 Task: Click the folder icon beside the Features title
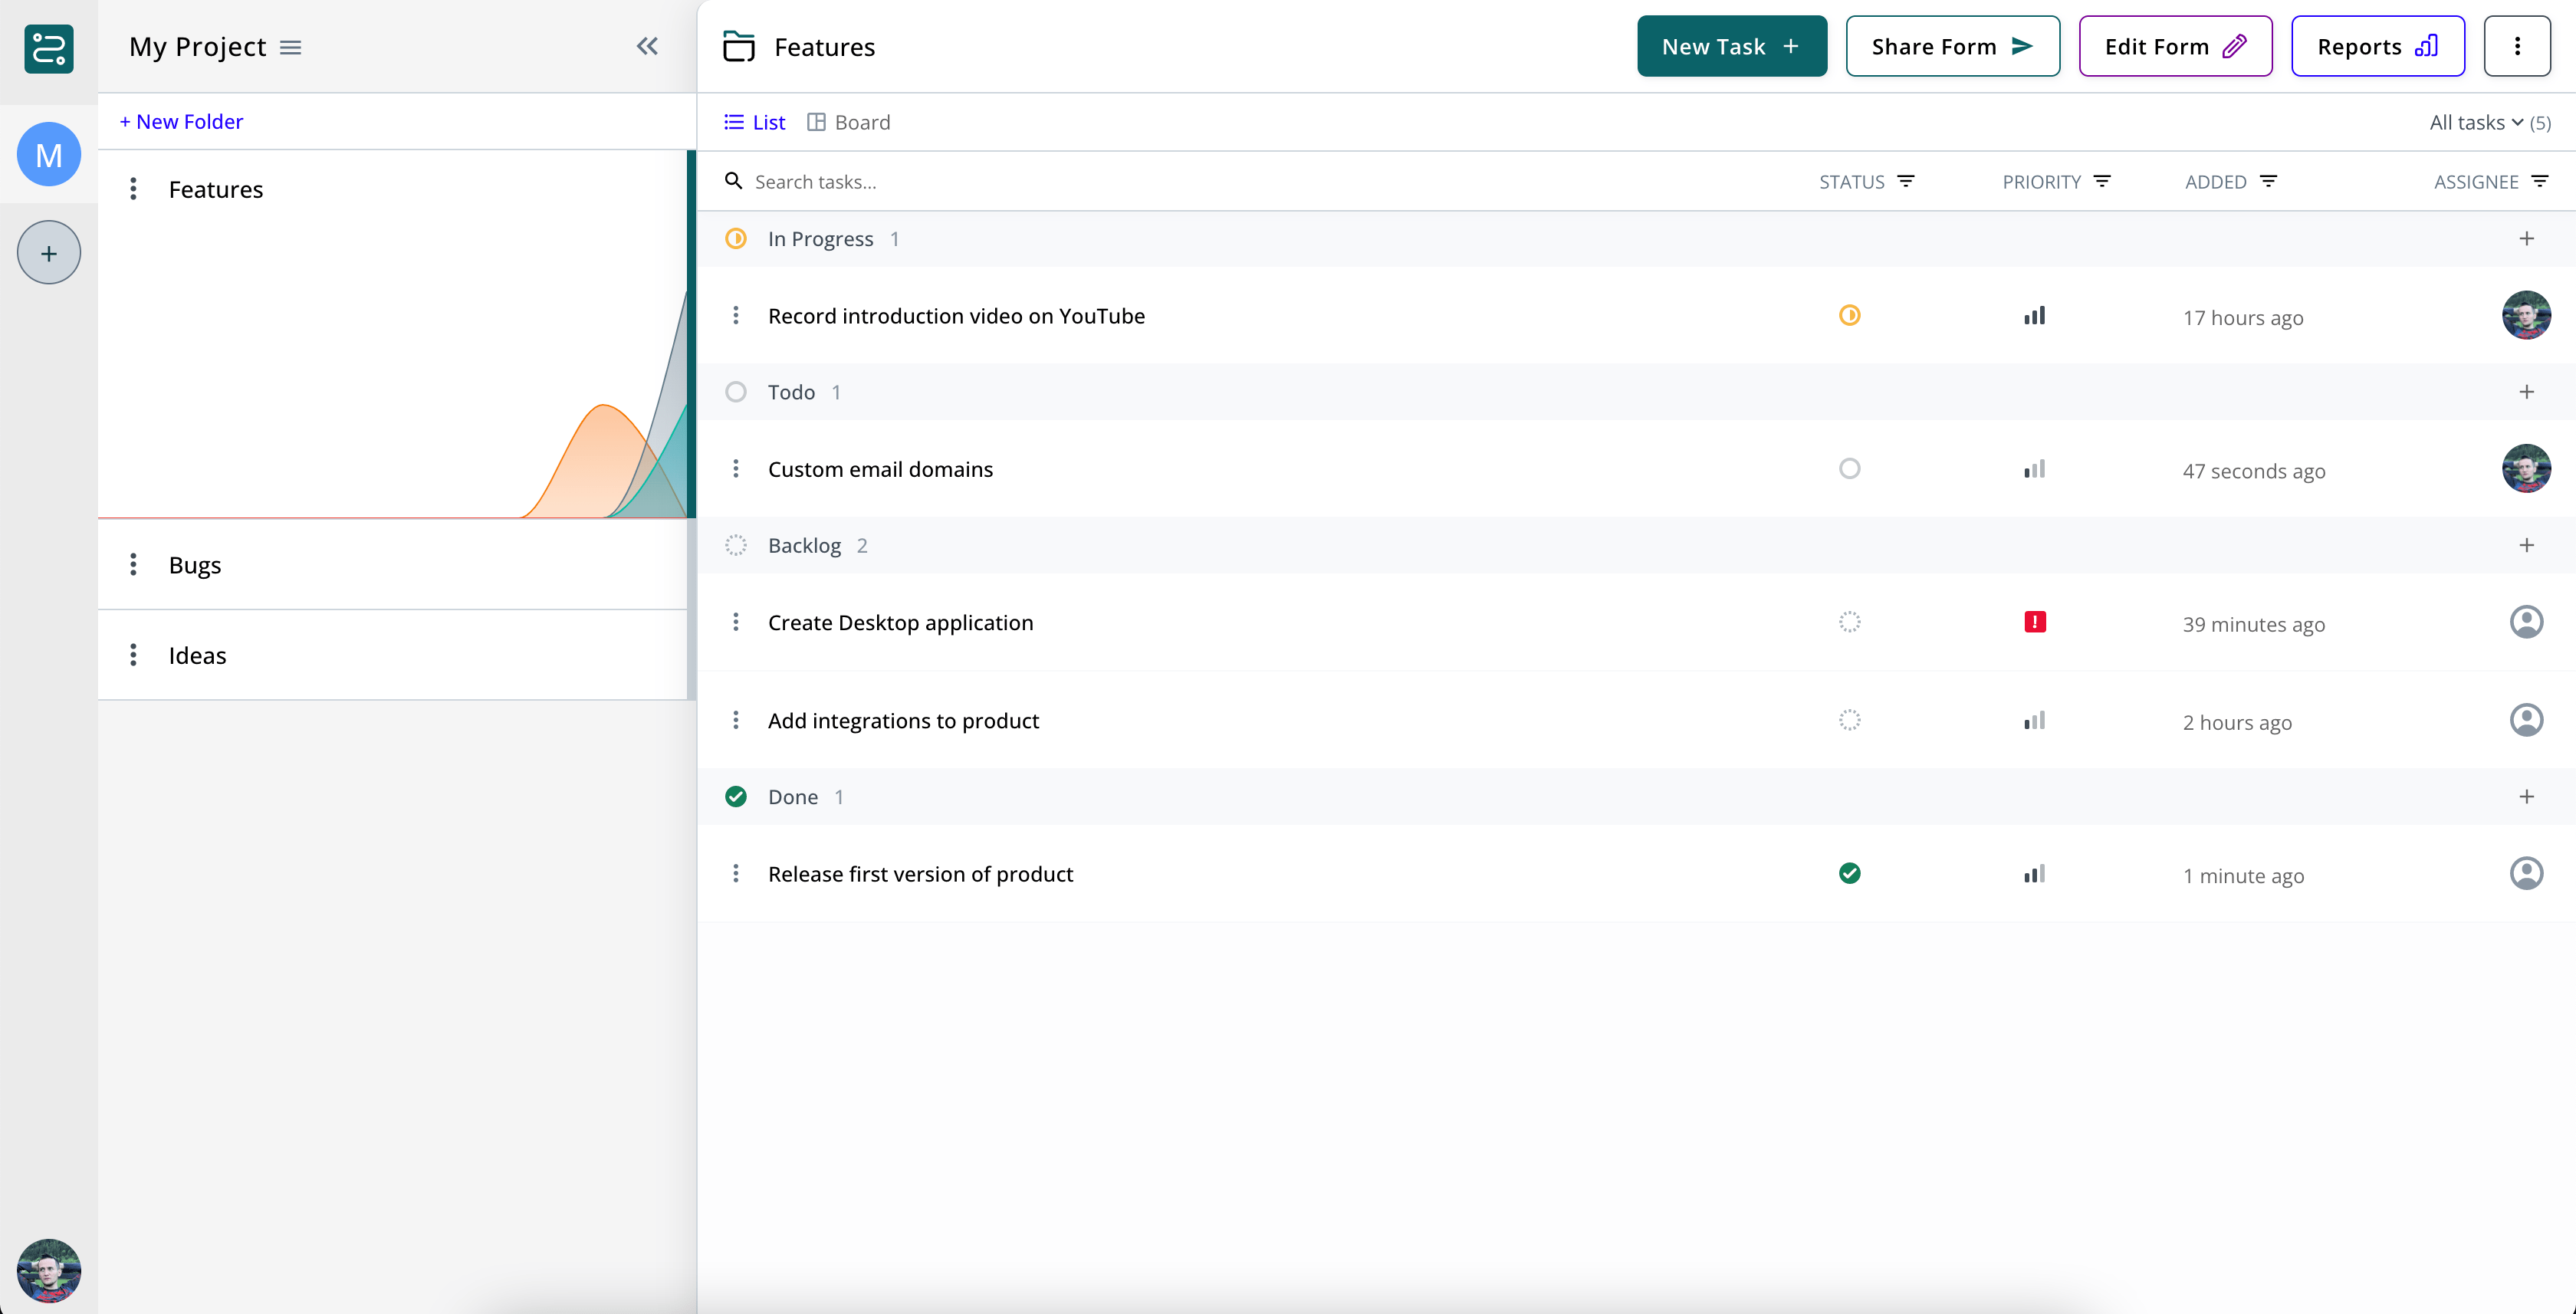pos(738,46)
